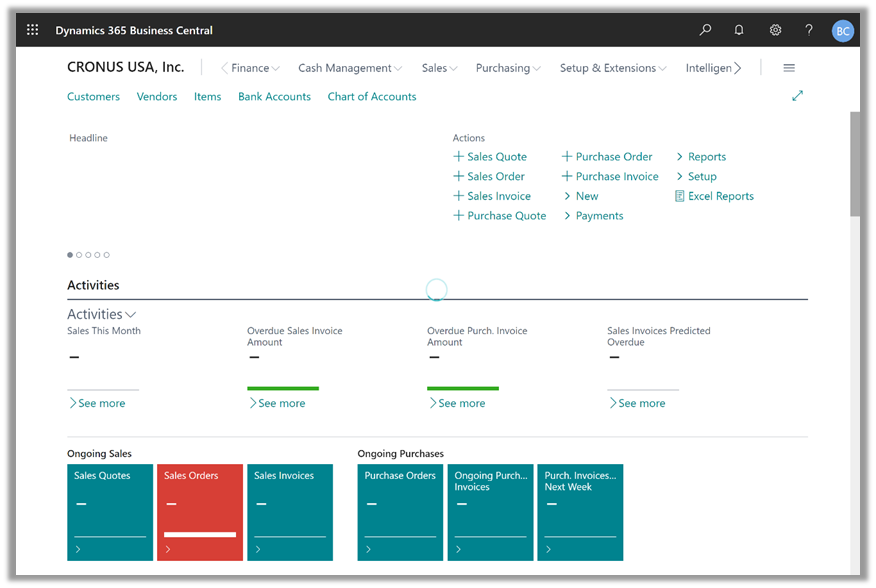Select the first headline carousel dot

click(x=70, y=255)
